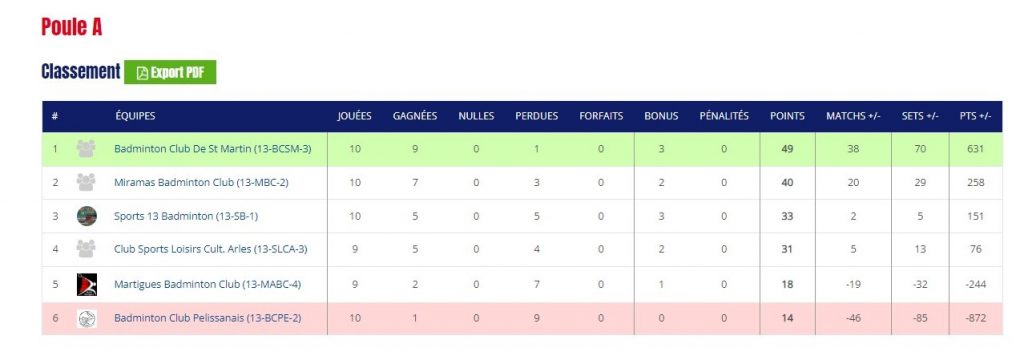Click the SETS +/- column header
1024x360 pixels.
tap(920, 116)
